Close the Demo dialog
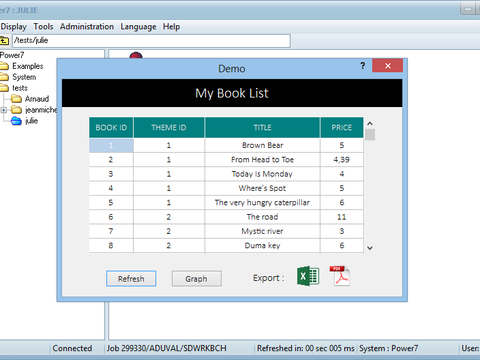Image resolution: width=480 pixels, height=360 pixels. click(x=388, y=66)
